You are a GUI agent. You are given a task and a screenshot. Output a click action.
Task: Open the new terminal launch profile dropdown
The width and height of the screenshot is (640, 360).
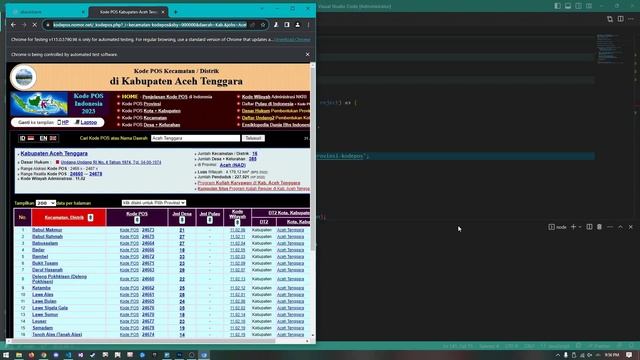pyautogui.click(x=580, y=227)
